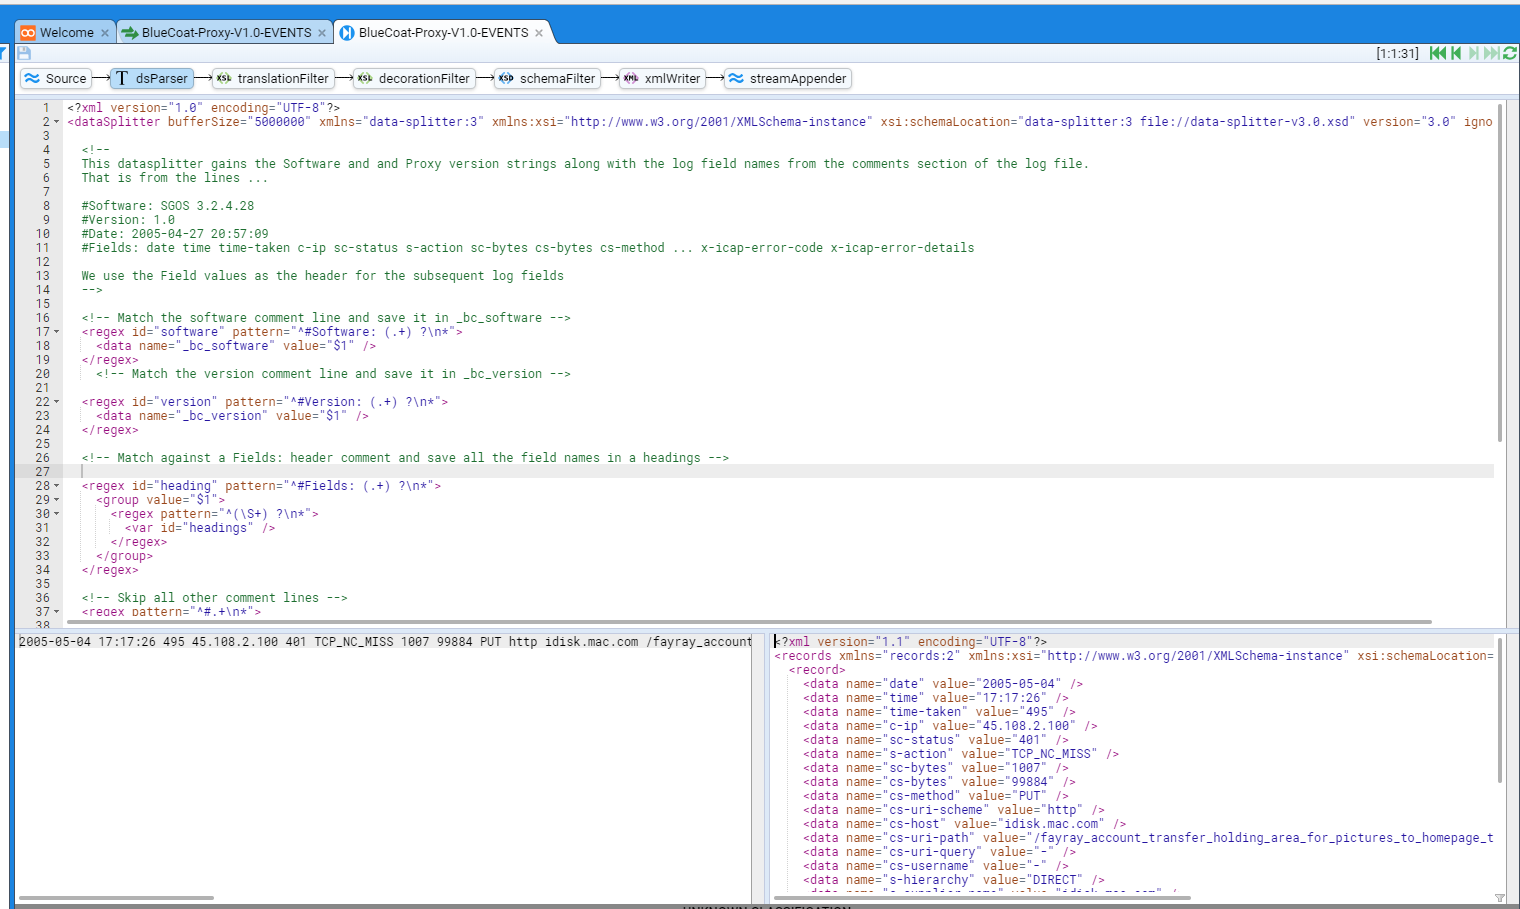Click the dsParser pipeline node
Viewport: 1520px width, 909px height.
click(x=151, y=79)
